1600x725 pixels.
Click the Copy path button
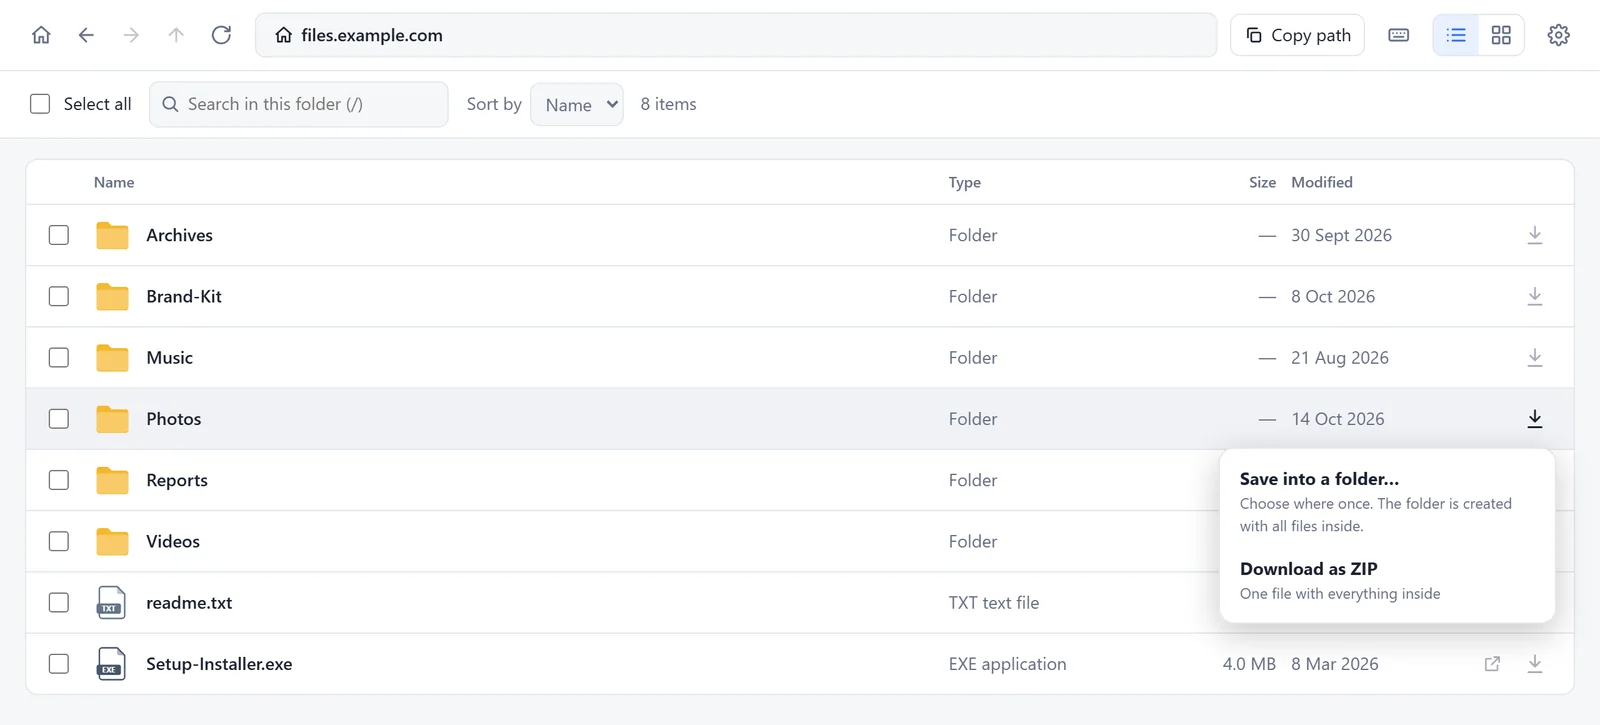(x=1298, y=35)
